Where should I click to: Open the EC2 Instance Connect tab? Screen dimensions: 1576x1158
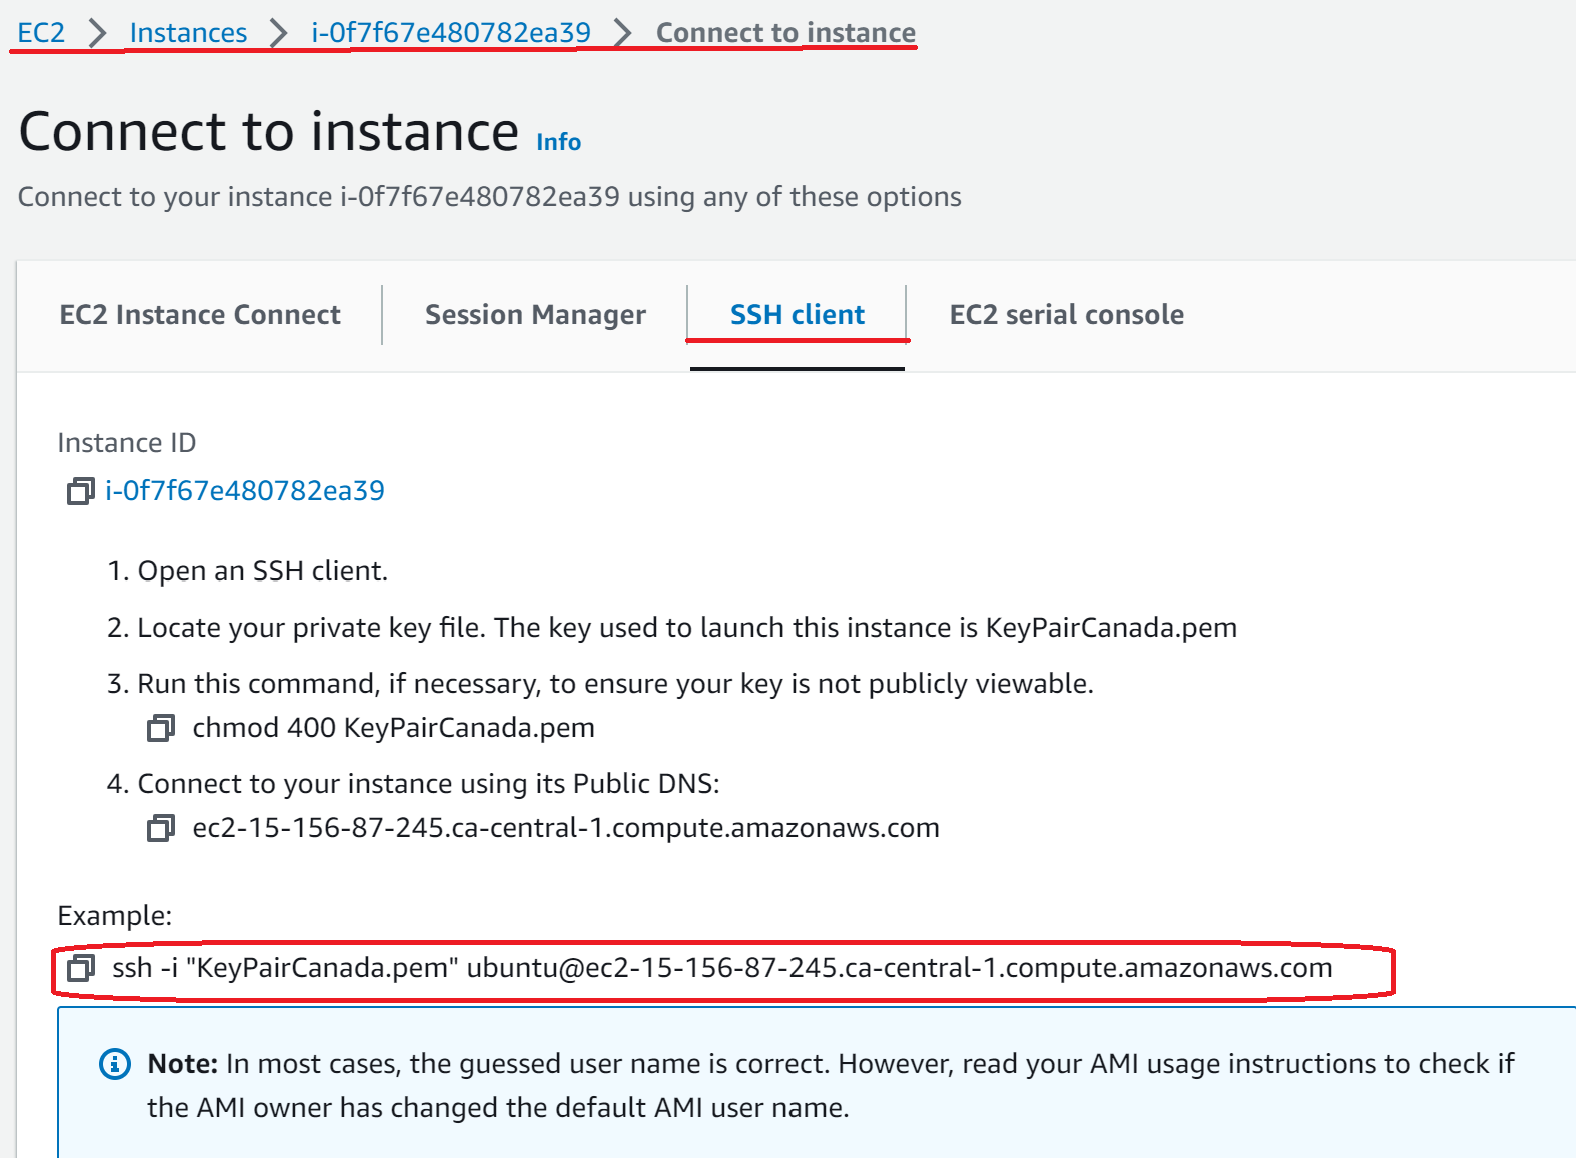(x=200, y=315)
